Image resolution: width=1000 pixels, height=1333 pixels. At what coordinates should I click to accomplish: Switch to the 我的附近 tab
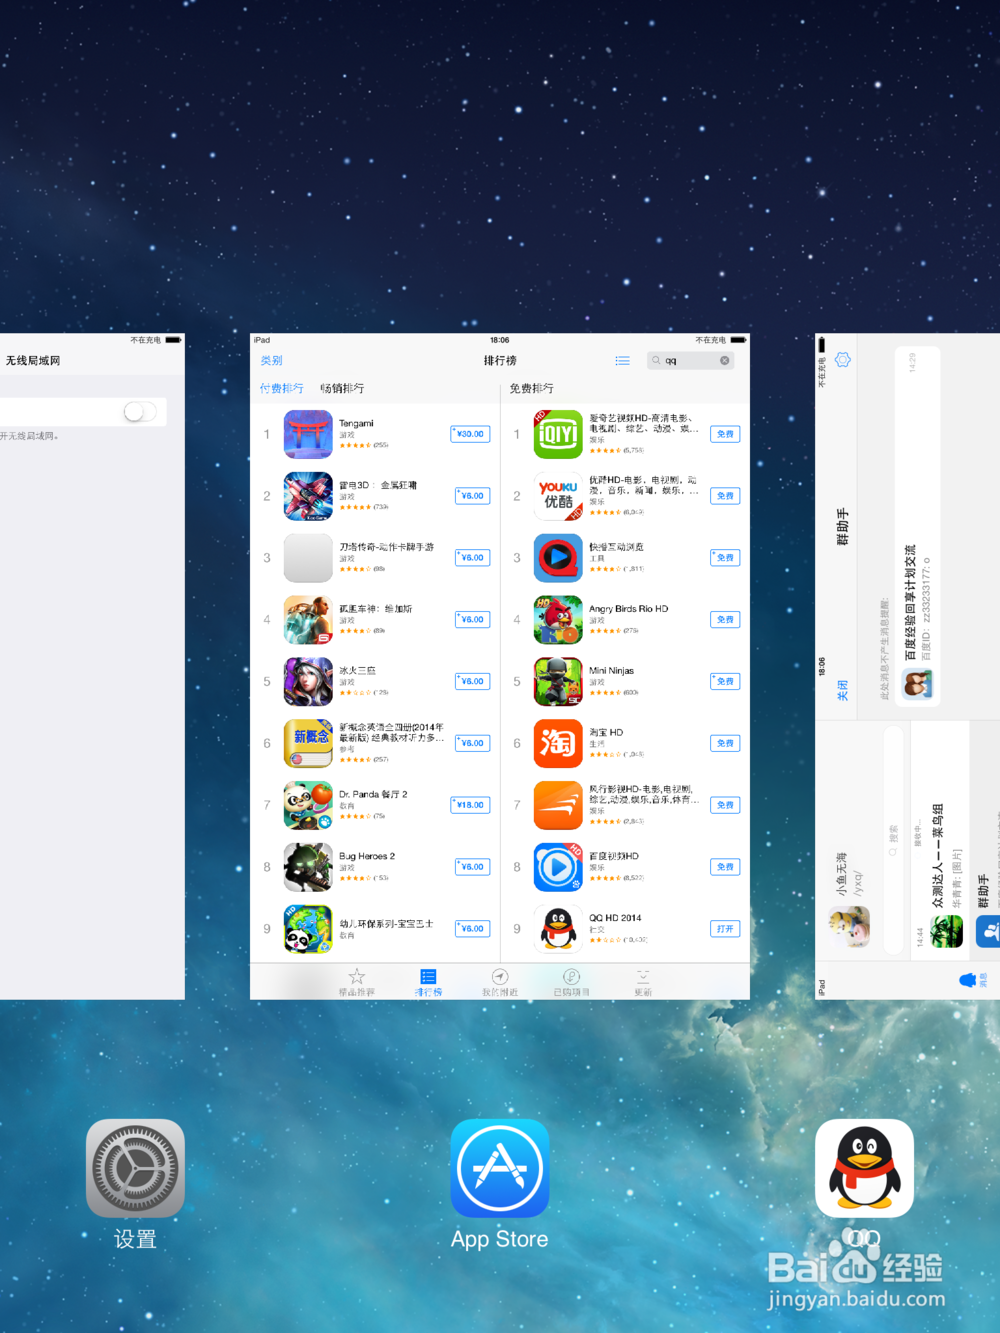click(x=500, y=982)
